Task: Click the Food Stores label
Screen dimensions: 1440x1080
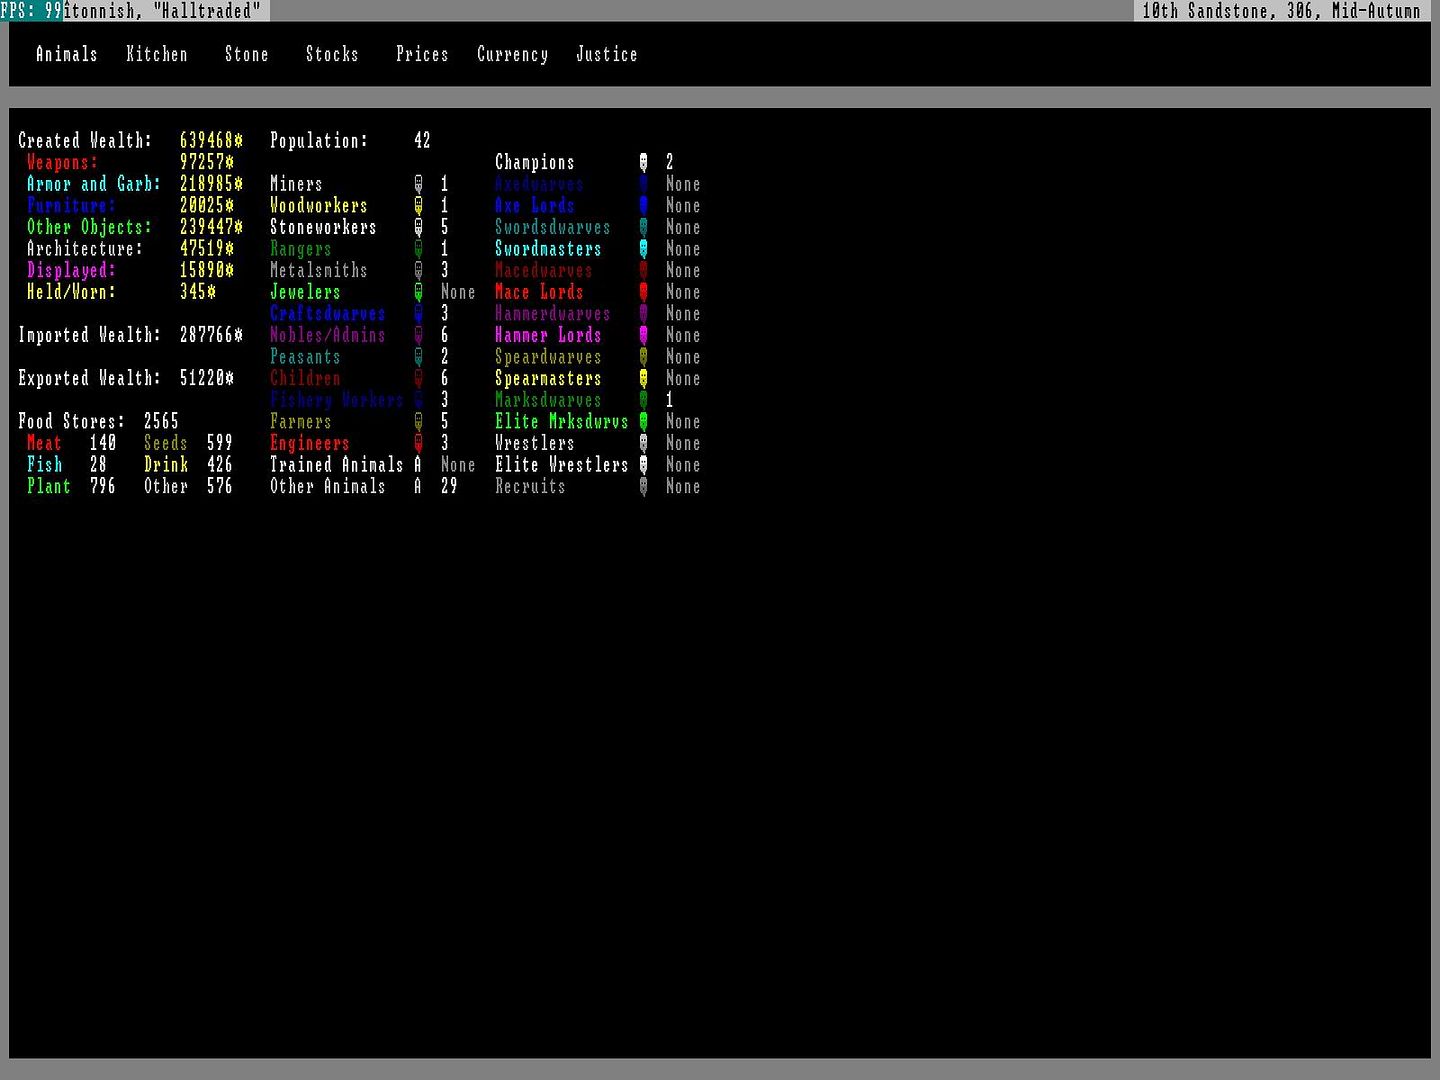Action: (71, 421)
